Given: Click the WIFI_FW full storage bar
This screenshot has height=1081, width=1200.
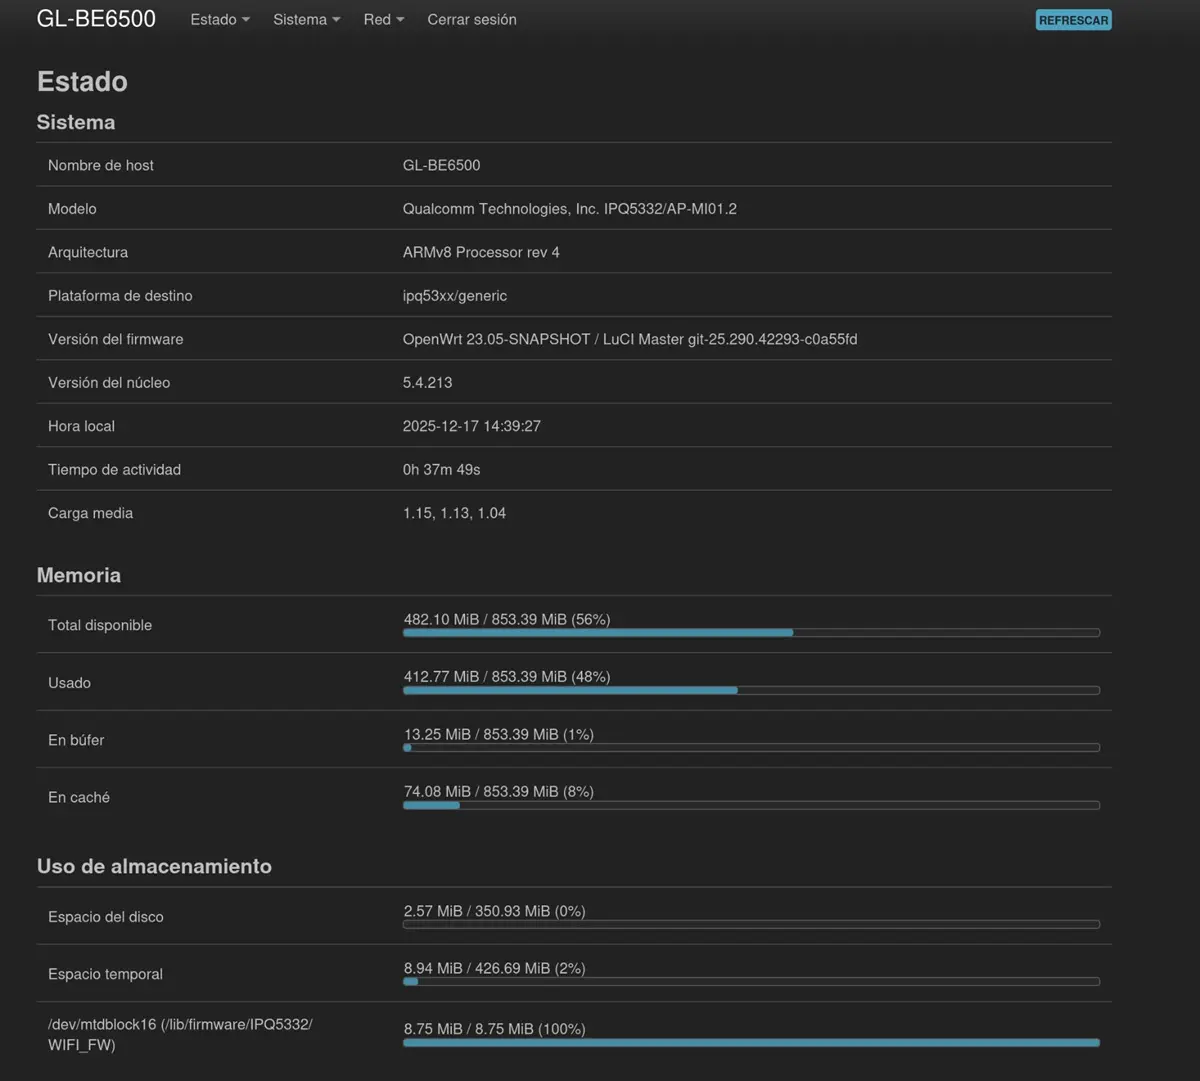Looking at the screenshot, I should pyautogui.click(x=750, y=1042).
